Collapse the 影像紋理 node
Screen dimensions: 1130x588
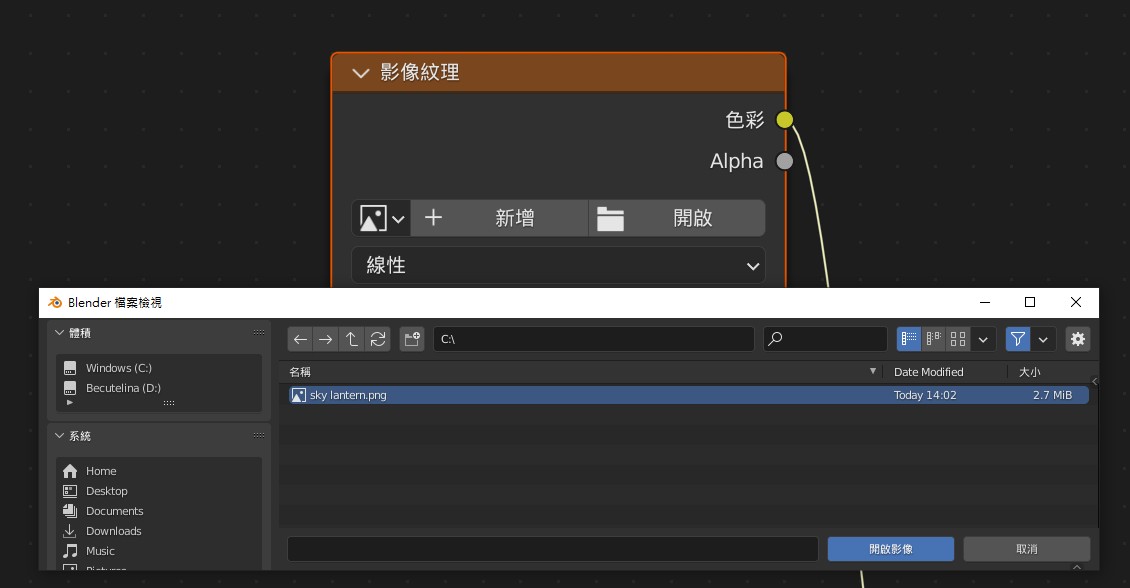point(361,73)
